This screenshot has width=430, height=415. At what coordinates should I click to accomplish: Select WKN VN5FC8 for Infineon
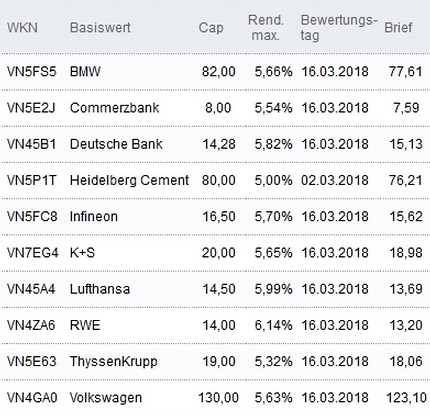pyautogui.click(x=32, y=217)
